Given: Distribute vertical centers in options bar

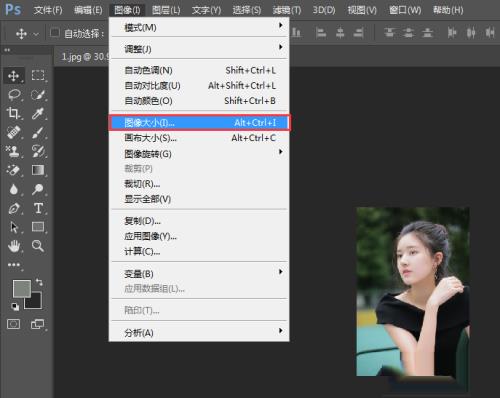Looking at the screenshot, I should (408, 33).
